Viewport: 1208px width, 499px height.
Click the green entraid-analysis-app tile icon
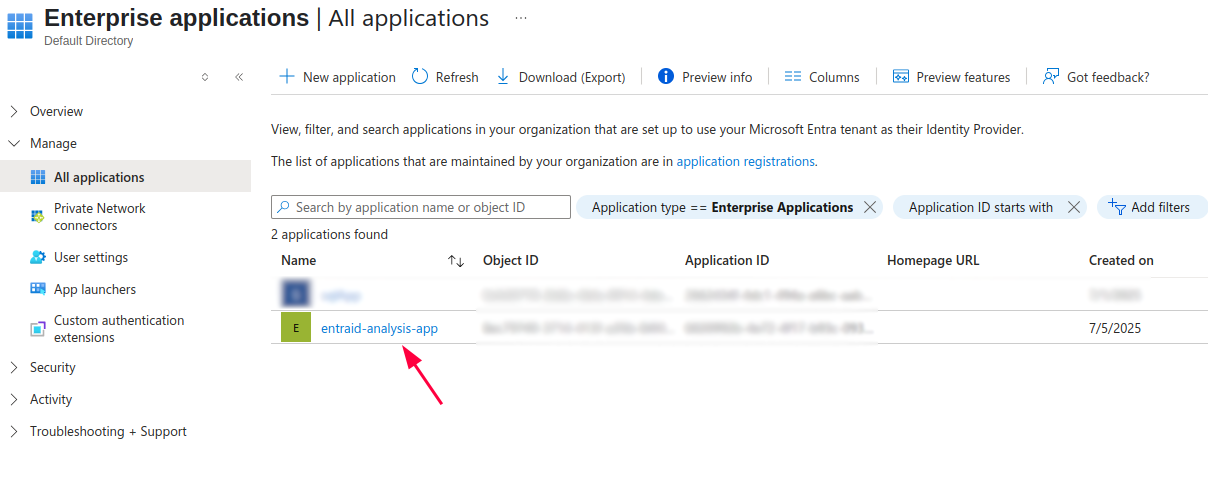[296, 328]
